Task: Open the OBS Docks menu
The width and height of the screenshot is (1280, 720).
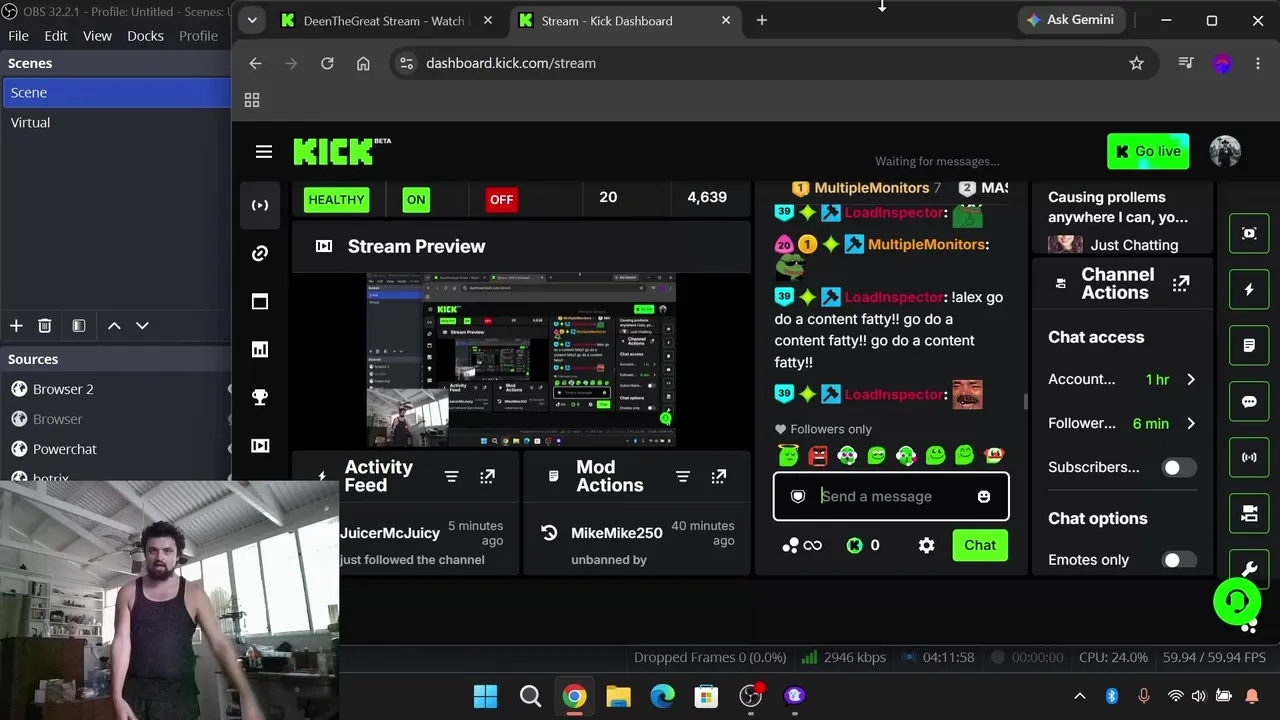Action: coord(145,35)
